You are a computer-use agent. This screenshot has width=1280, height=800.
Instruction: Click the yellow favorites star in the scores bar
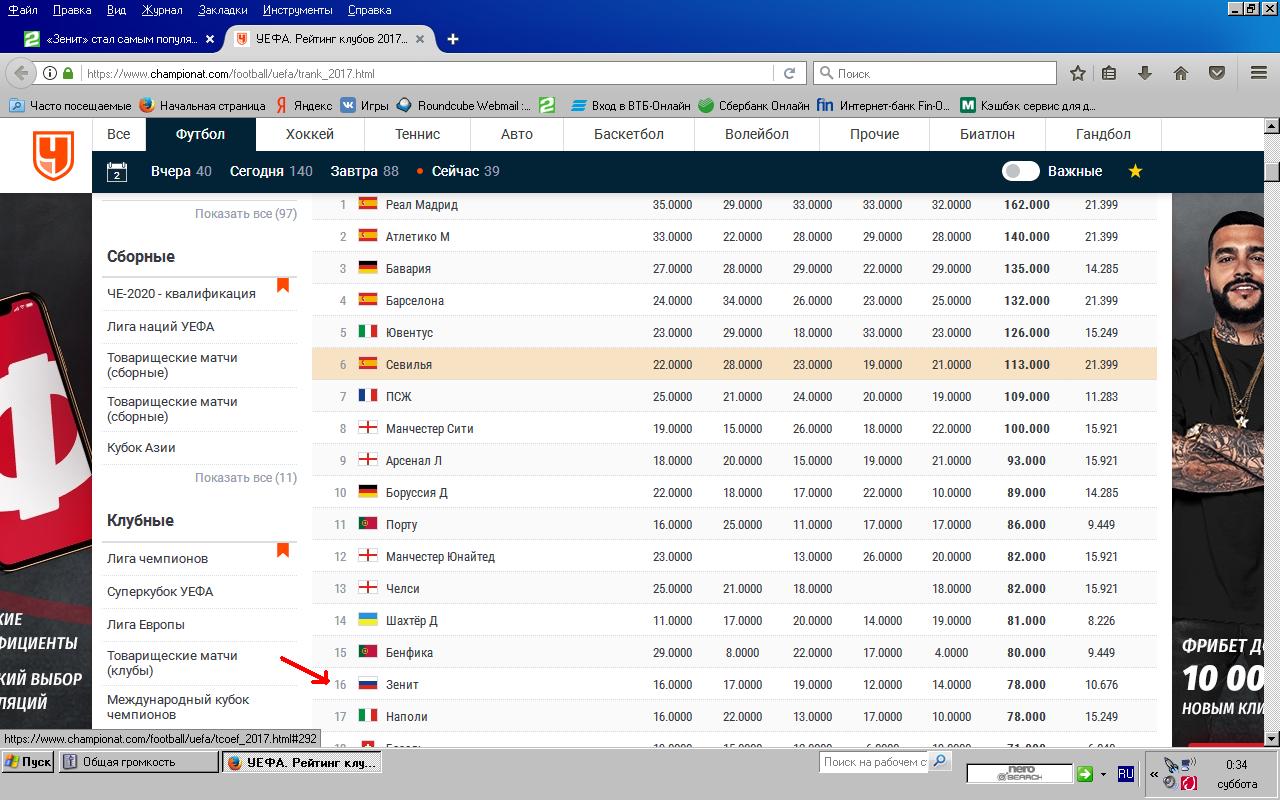1135,171
